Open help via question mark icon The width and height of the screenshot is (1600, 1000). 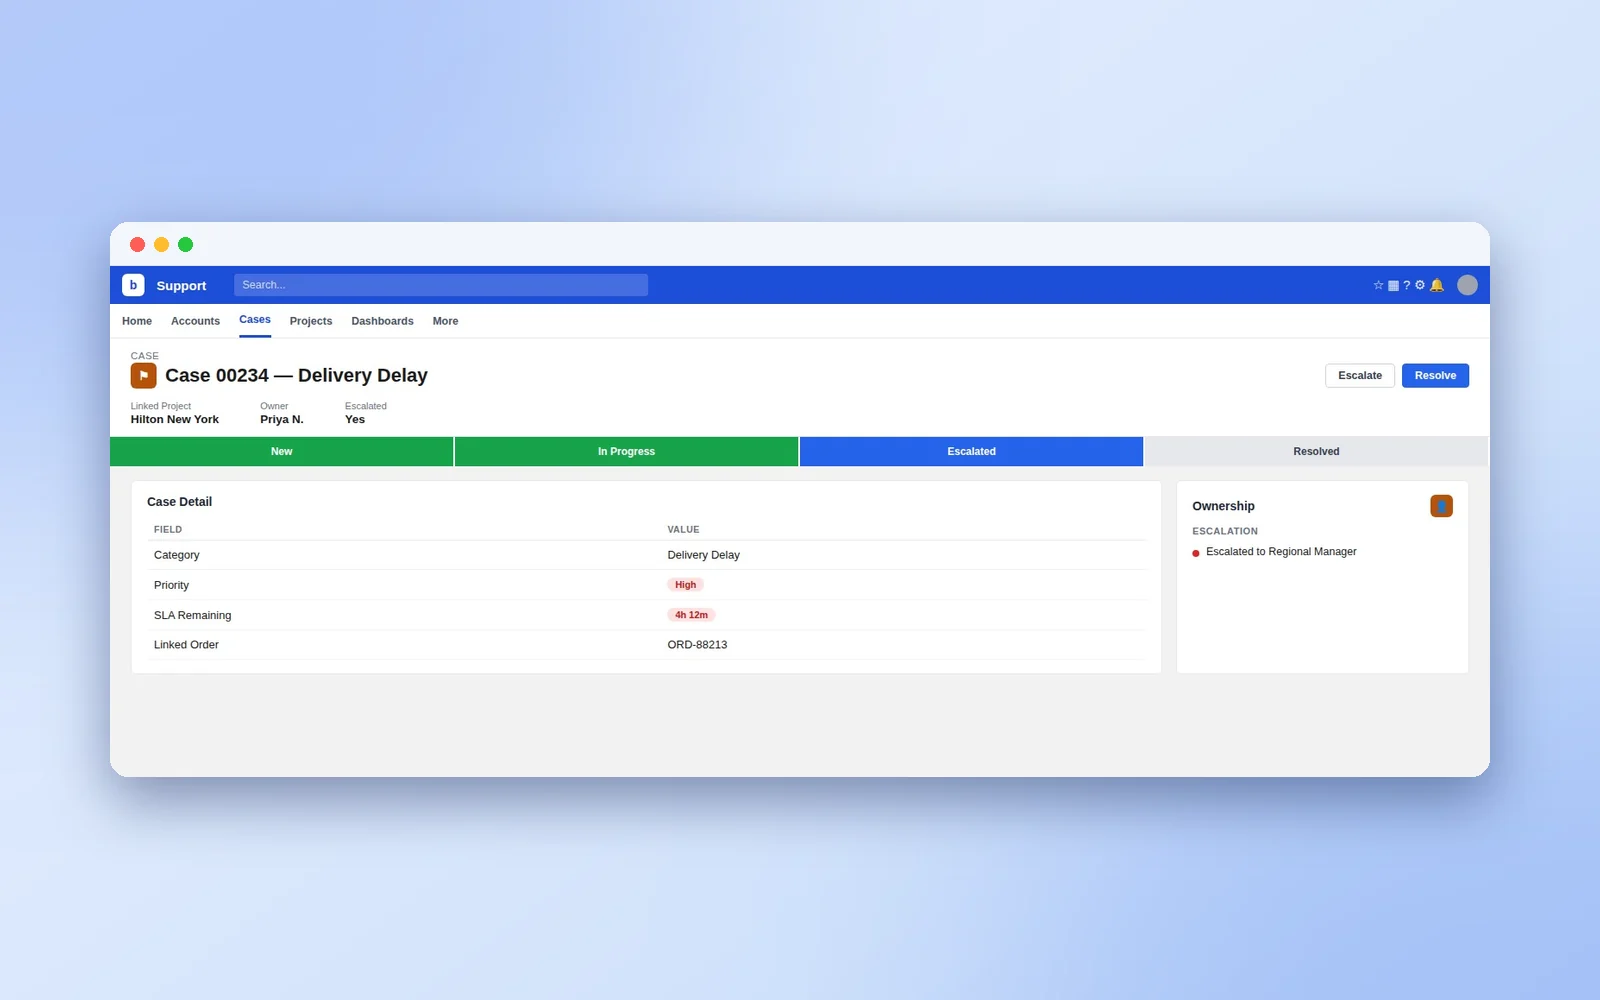tap(1406, 285)
